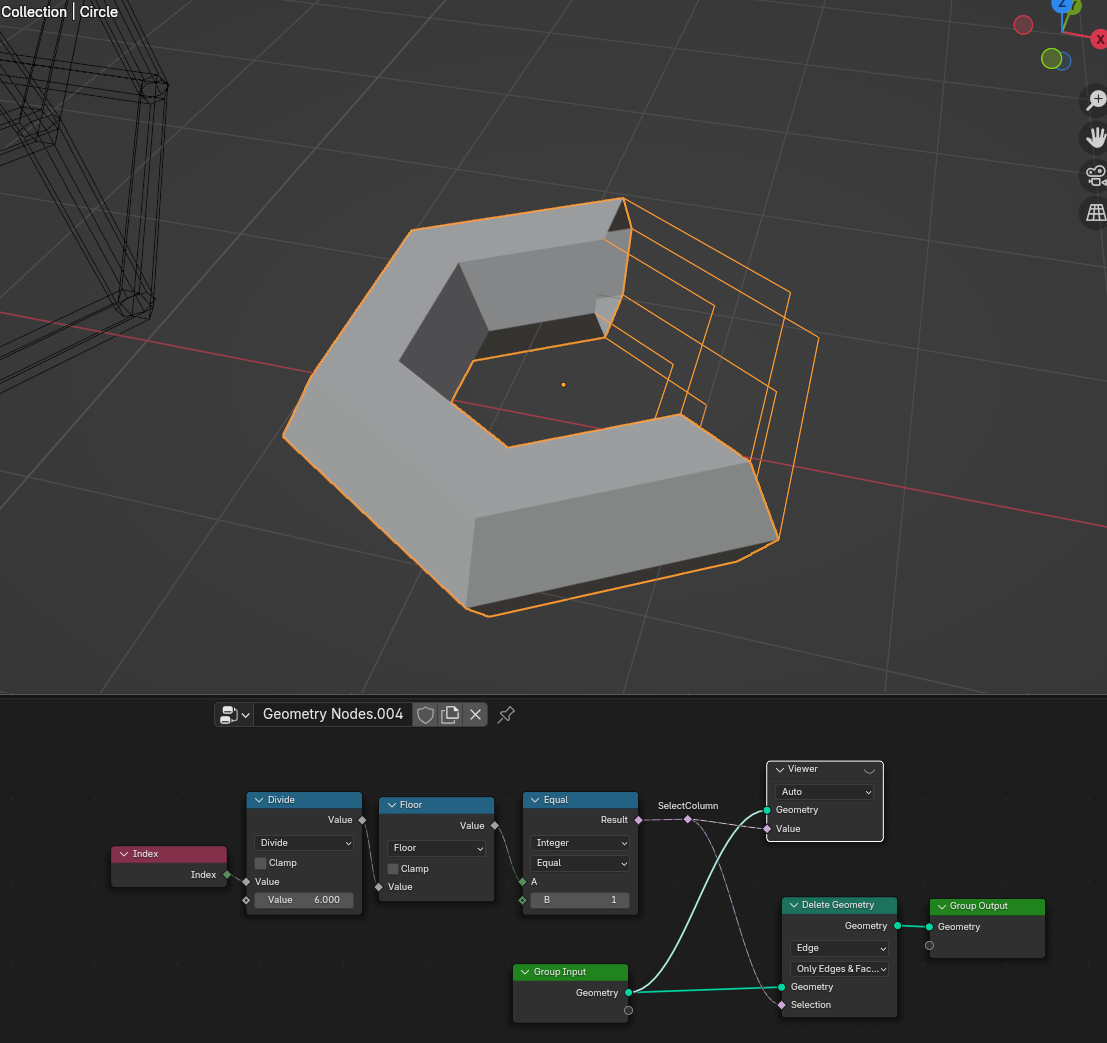Viewport: 1107px width, 1043px height.
Task: Click the Geometry Nodes.004 name field
Action: click(x=333, y=715)
